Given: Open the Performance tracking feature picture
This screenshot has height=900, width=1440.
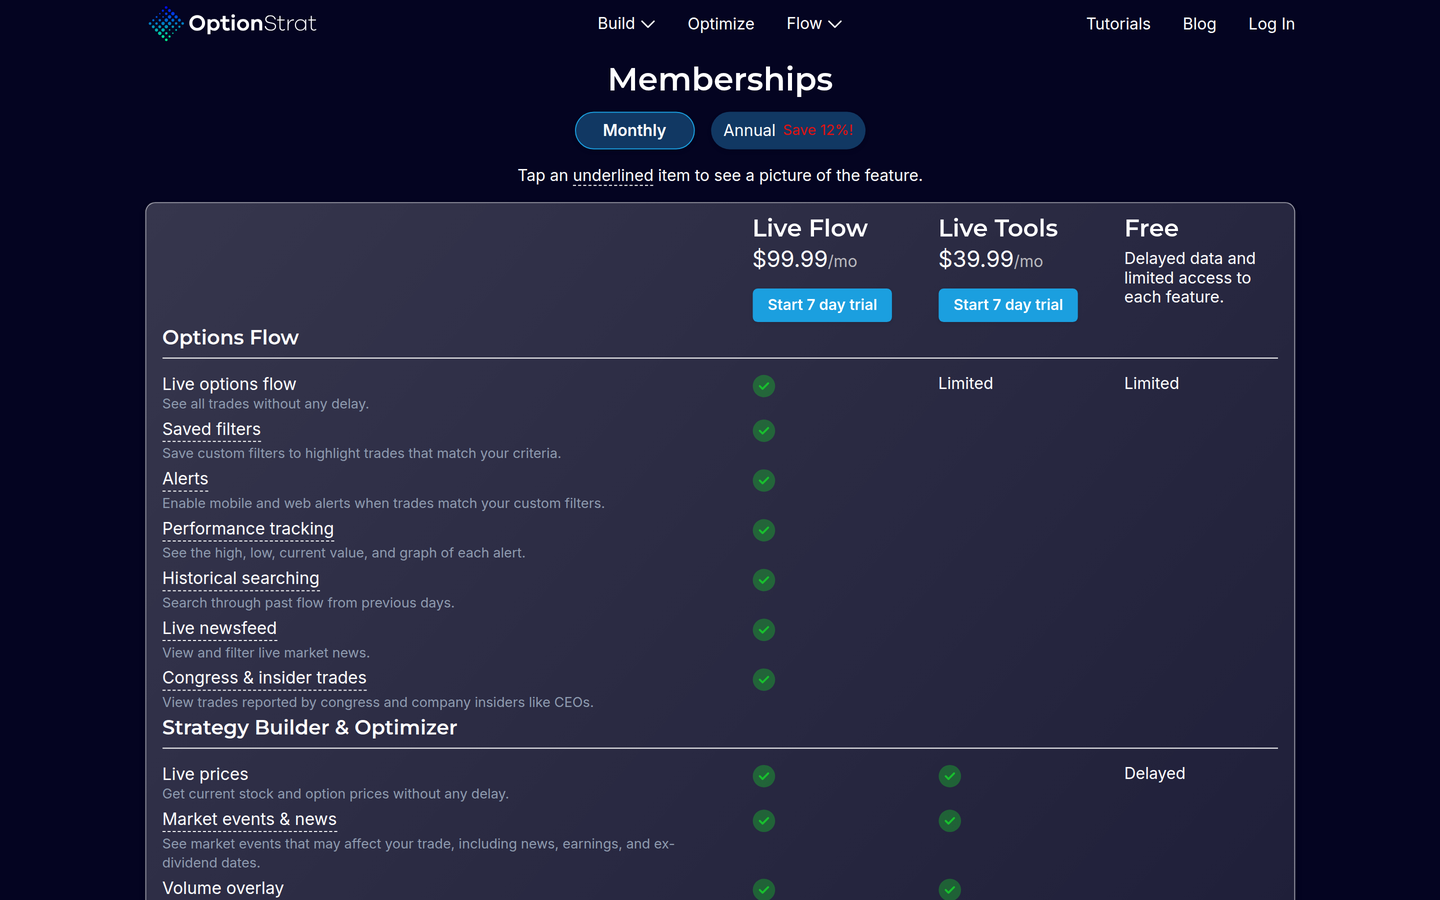Looking at the screenshot, I should (x=248, y=529).
